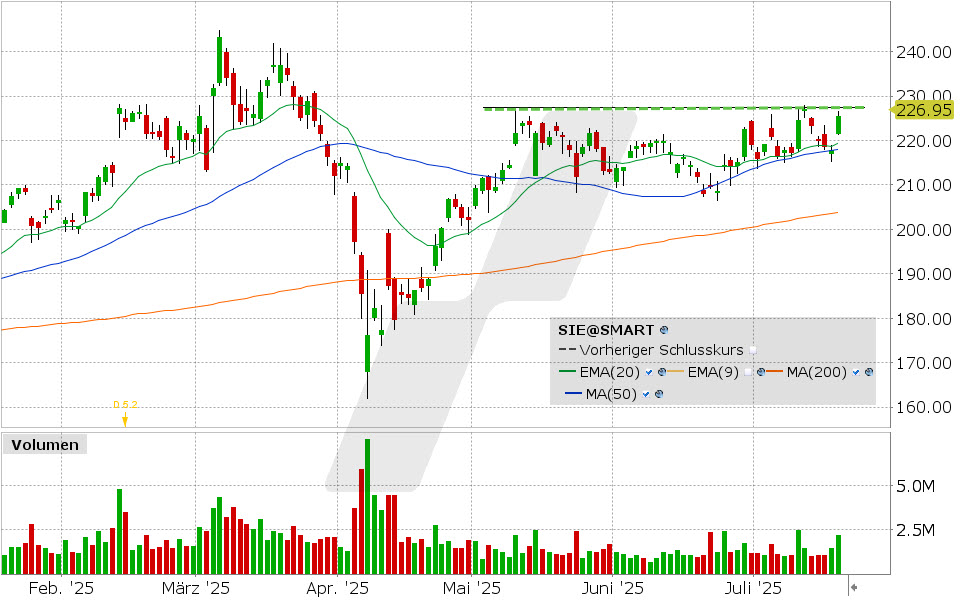
Task: Uncheck the EMA(20) visibility checkbox
Action: pyautogui.click(x=649, y=372)
